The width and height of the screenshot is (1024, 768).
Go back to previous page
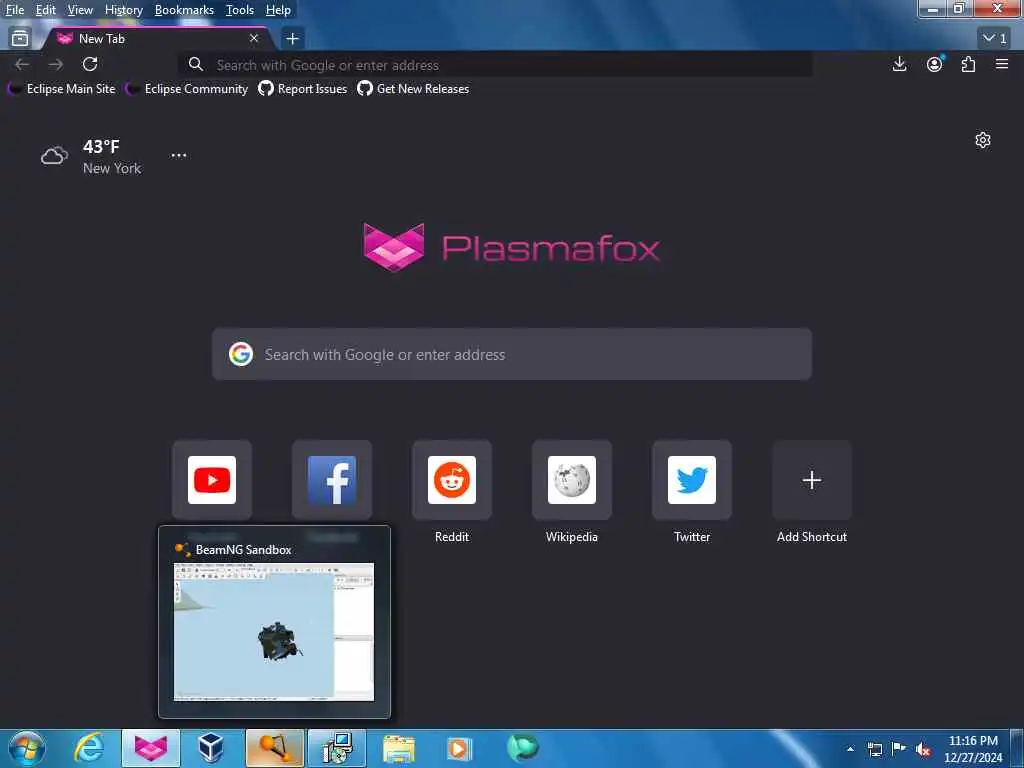click(x=22, y=64)
